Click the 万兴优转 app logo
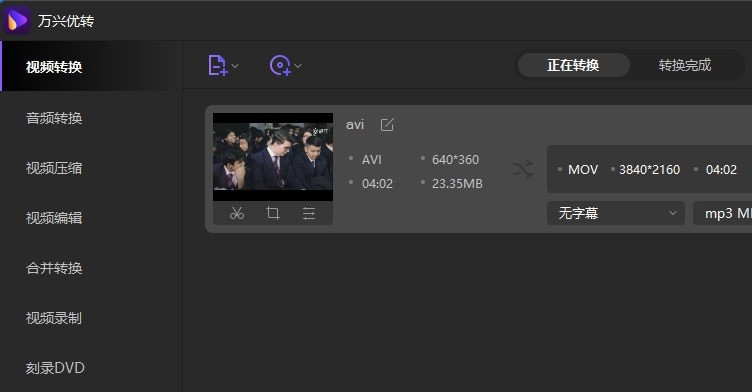752x392 pixels. tap(16, 21)
